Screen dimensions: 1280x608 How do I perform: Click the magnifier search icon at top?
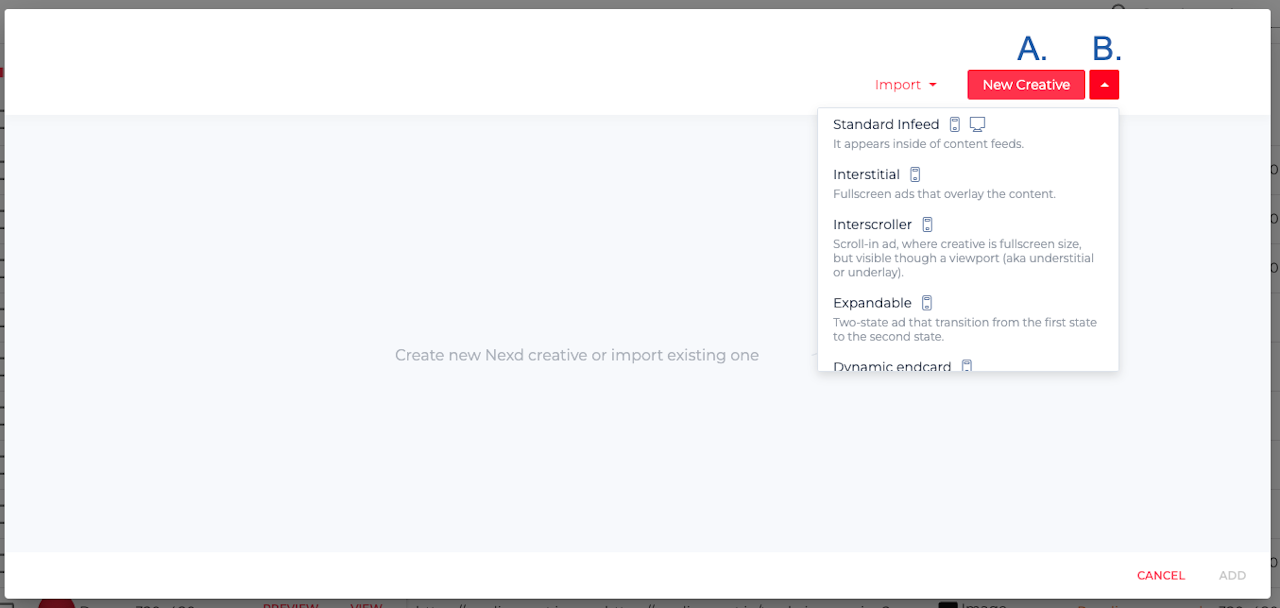pos(1119,9)
